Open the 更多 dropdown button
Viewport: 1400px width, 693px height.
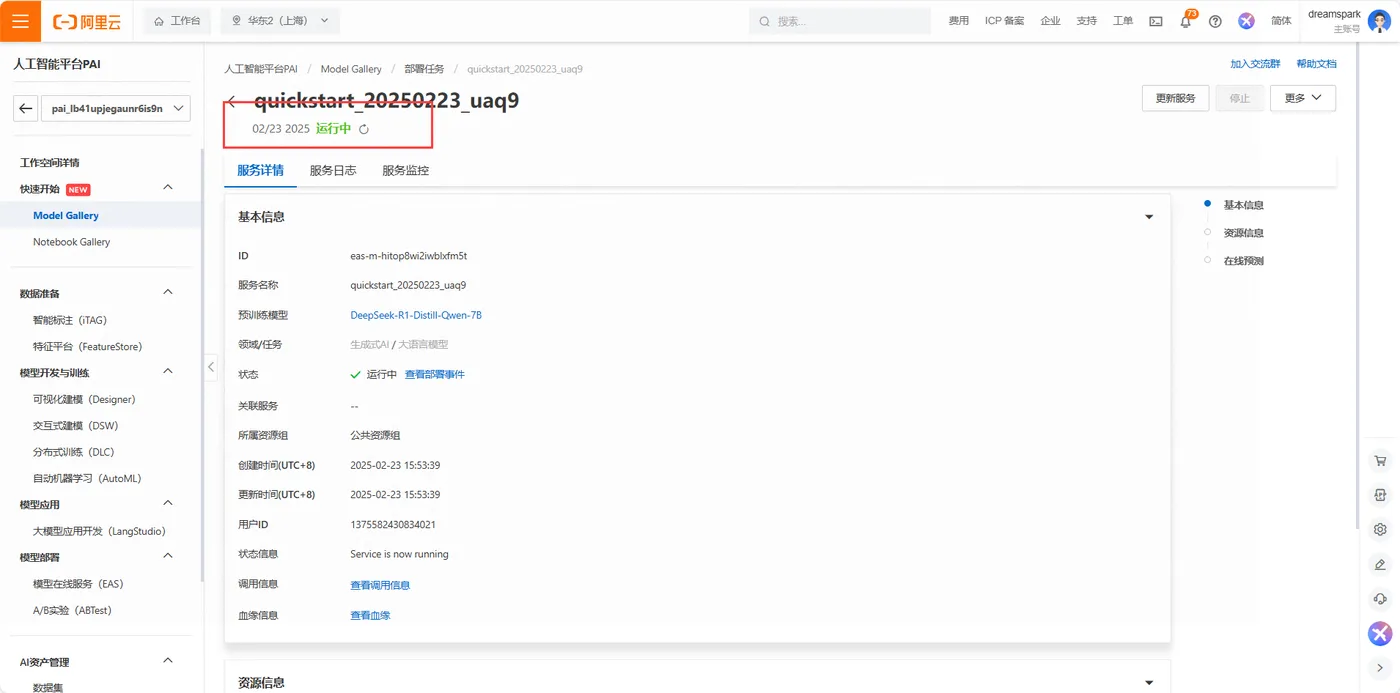coord(1303,98)
